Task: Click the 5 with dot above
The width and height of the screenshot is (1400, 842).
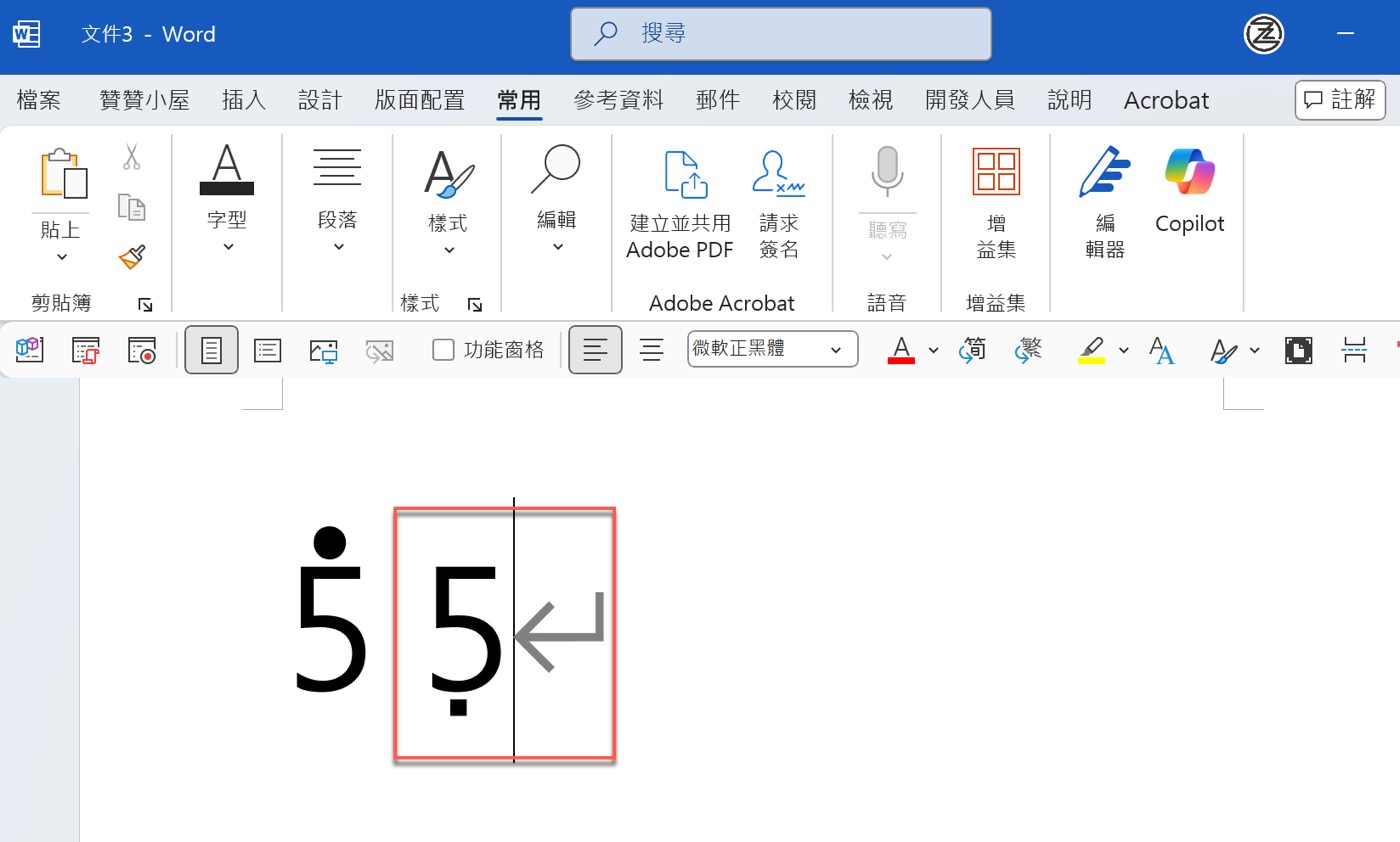Action: [331, 610]
